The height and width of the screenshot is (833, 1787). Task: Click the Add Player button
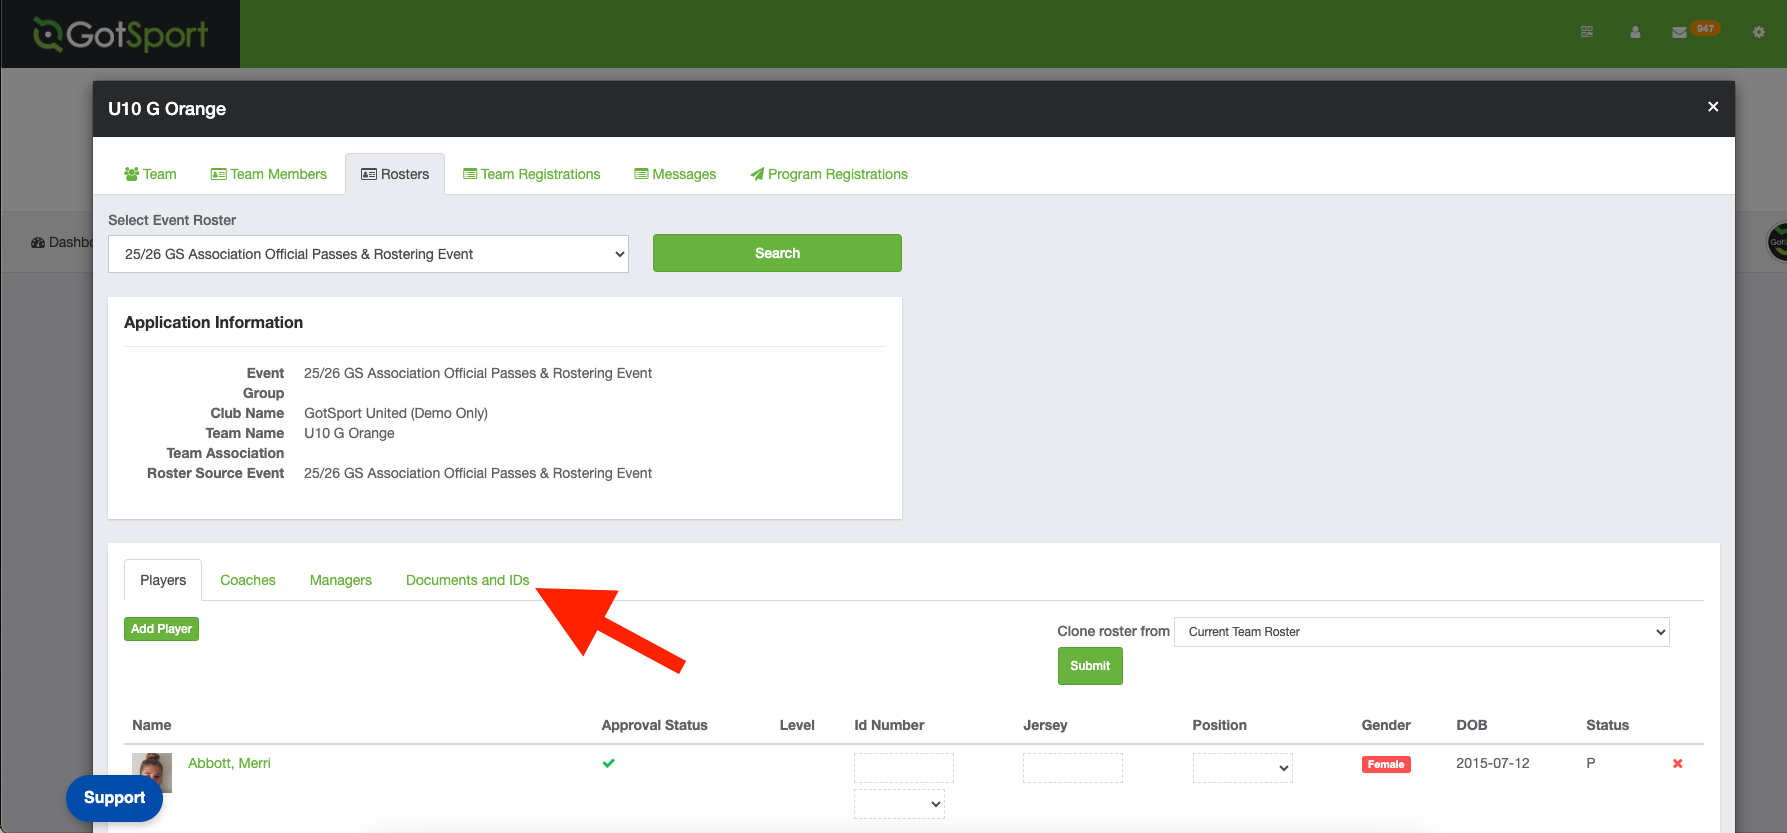coord(161,629)
